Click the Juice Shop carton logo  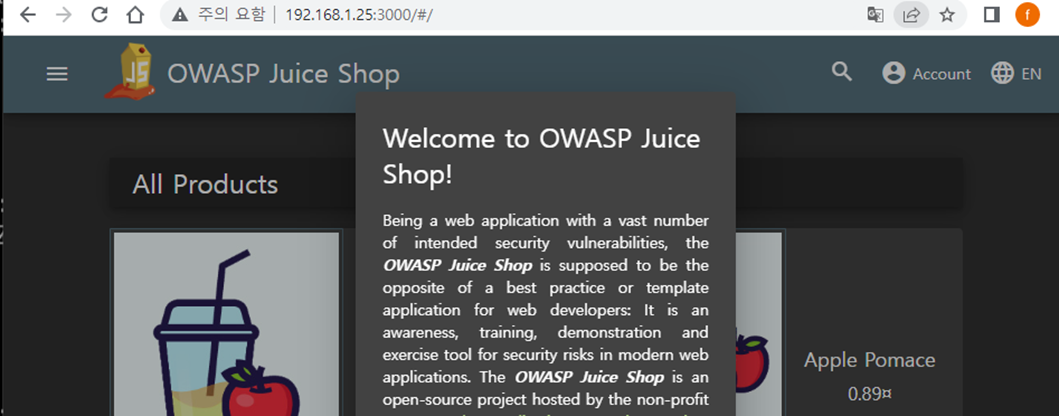coord(130,72)
